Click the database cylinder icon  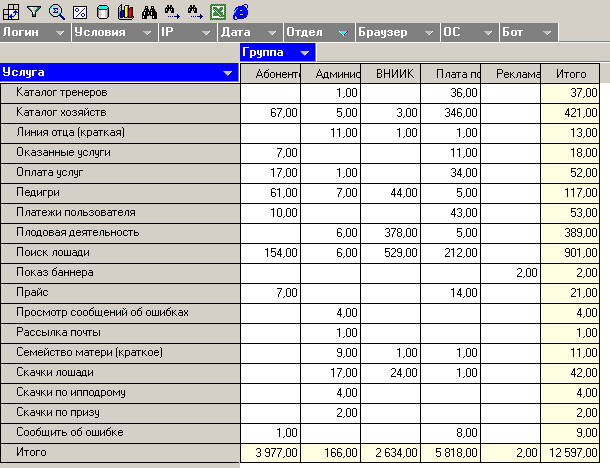coord(103,12)
